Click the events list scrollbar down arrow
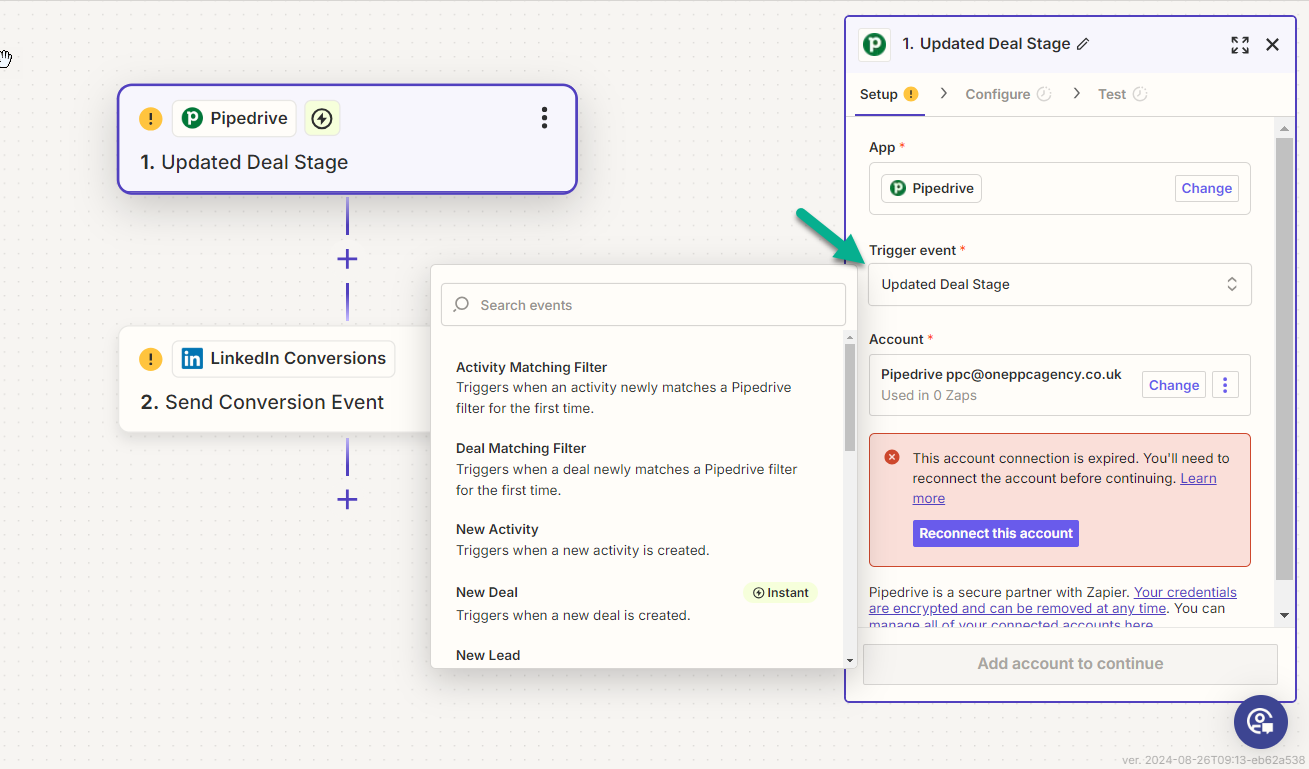 point(850,660)
